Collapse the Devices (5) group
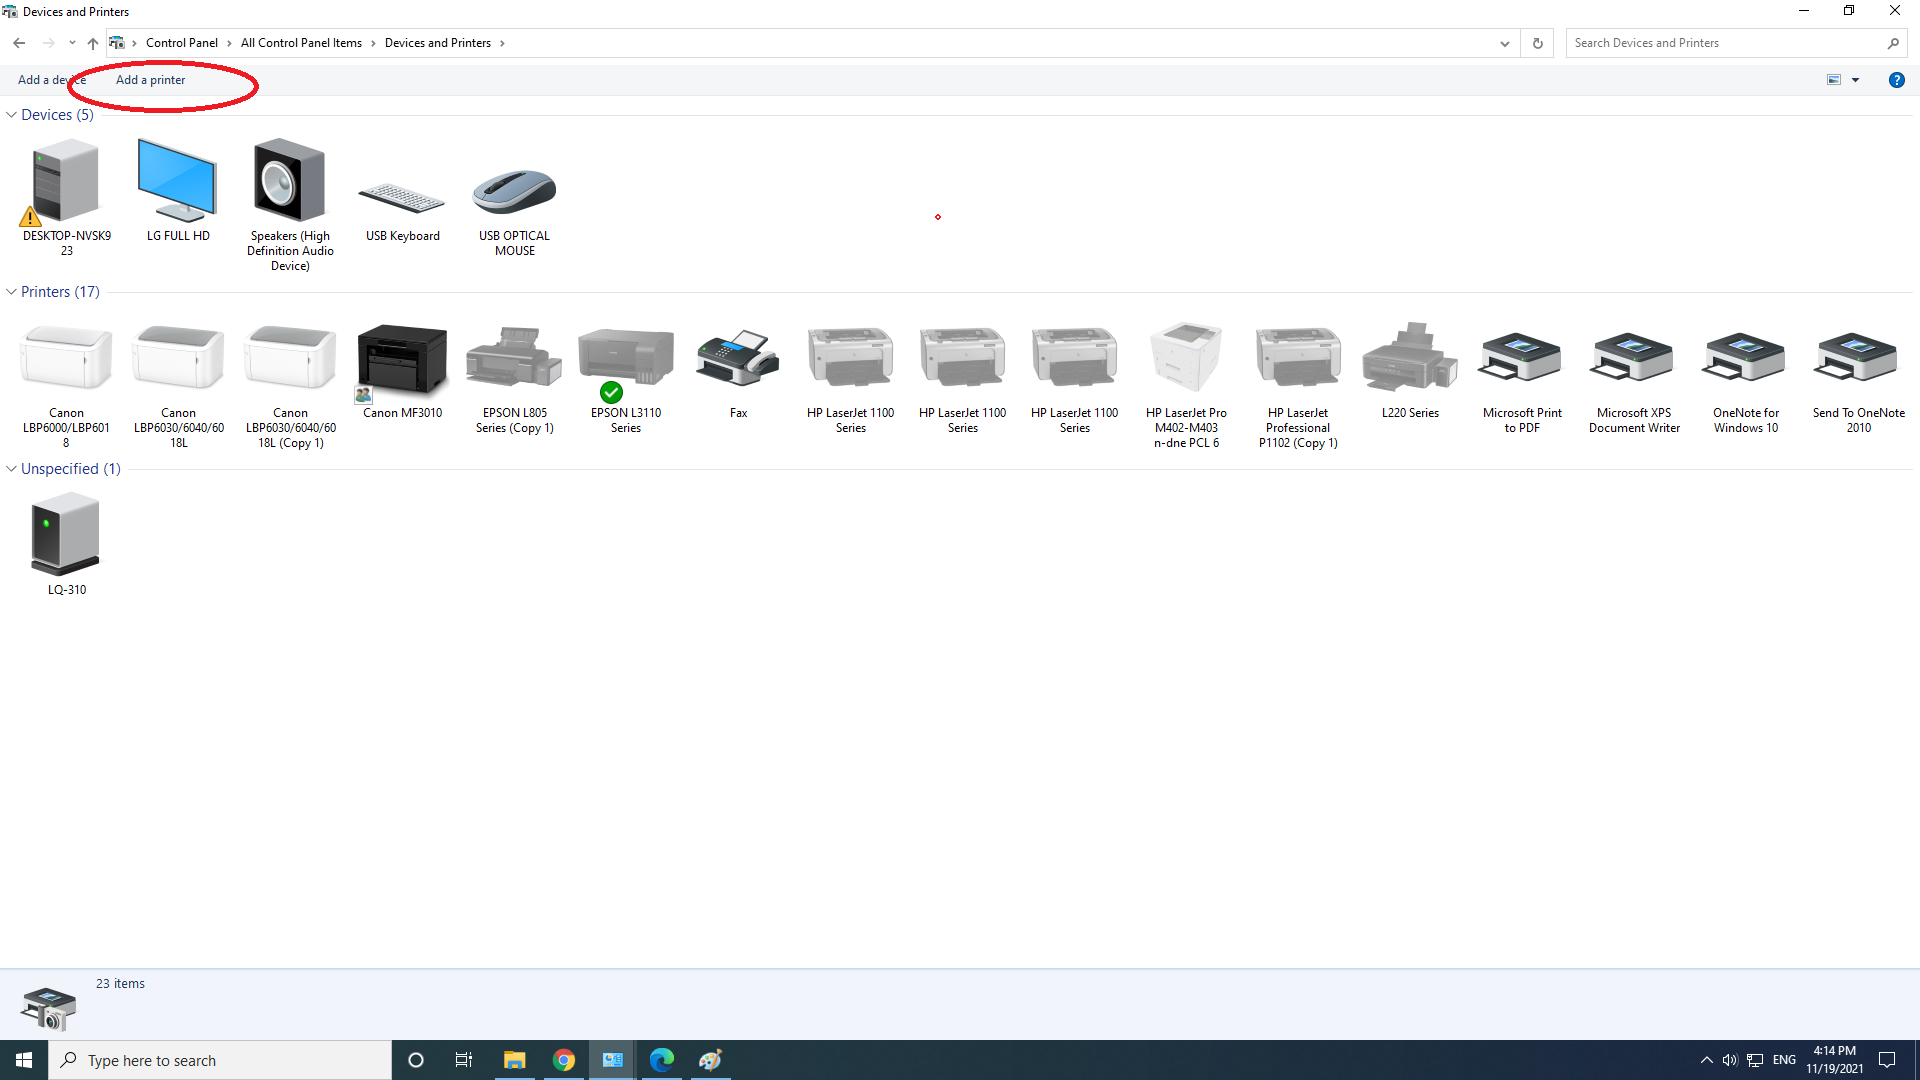This screenshot has height=1080, width=1920. (x=11, y=115)
